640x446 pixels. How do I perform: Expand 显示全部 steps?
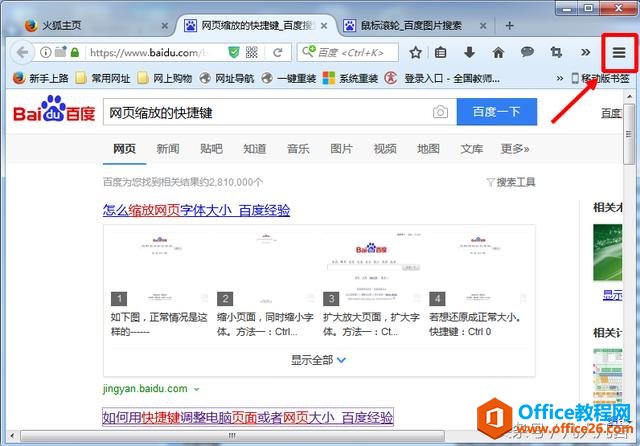point(318,360)
